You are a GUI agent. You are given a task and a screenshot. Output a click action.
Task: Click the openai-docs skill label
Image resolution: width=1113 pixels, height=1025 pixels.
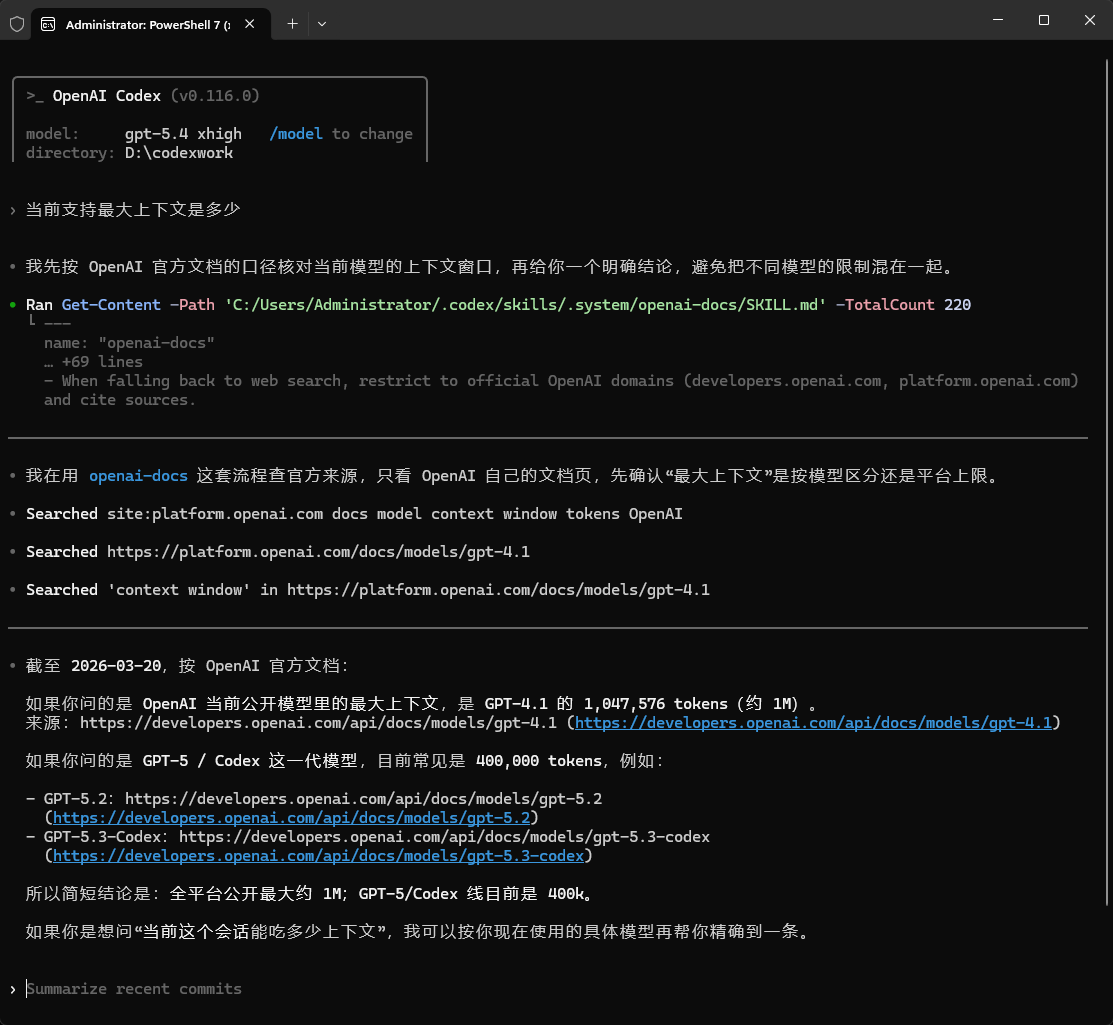click(138, 476)
